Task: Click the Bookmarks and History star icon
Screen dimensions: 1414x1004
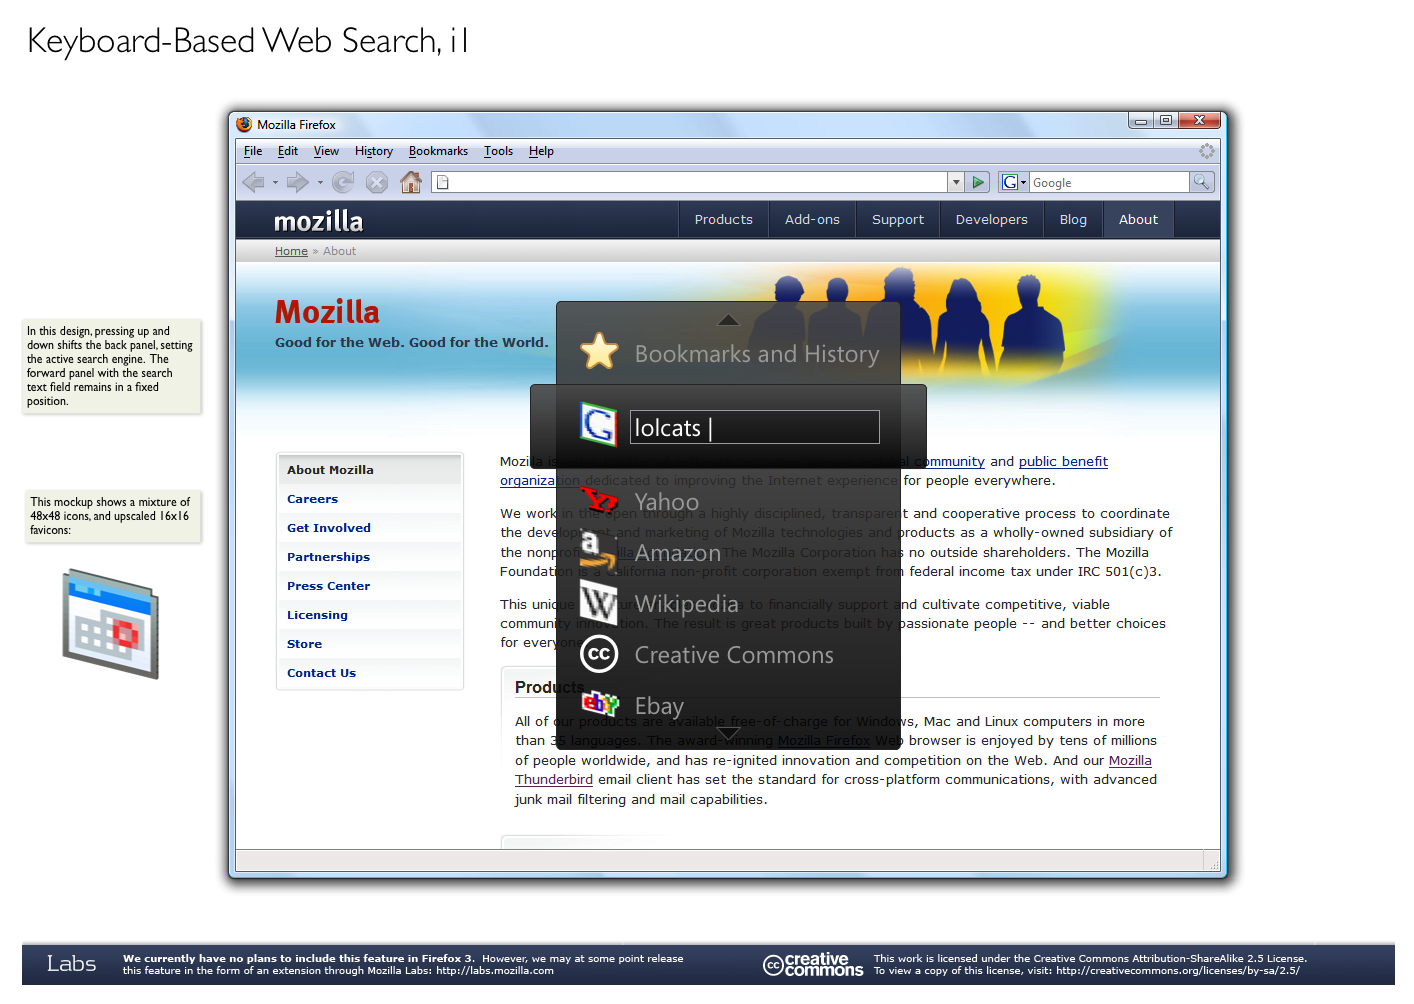Action: [x=599, y=352]
